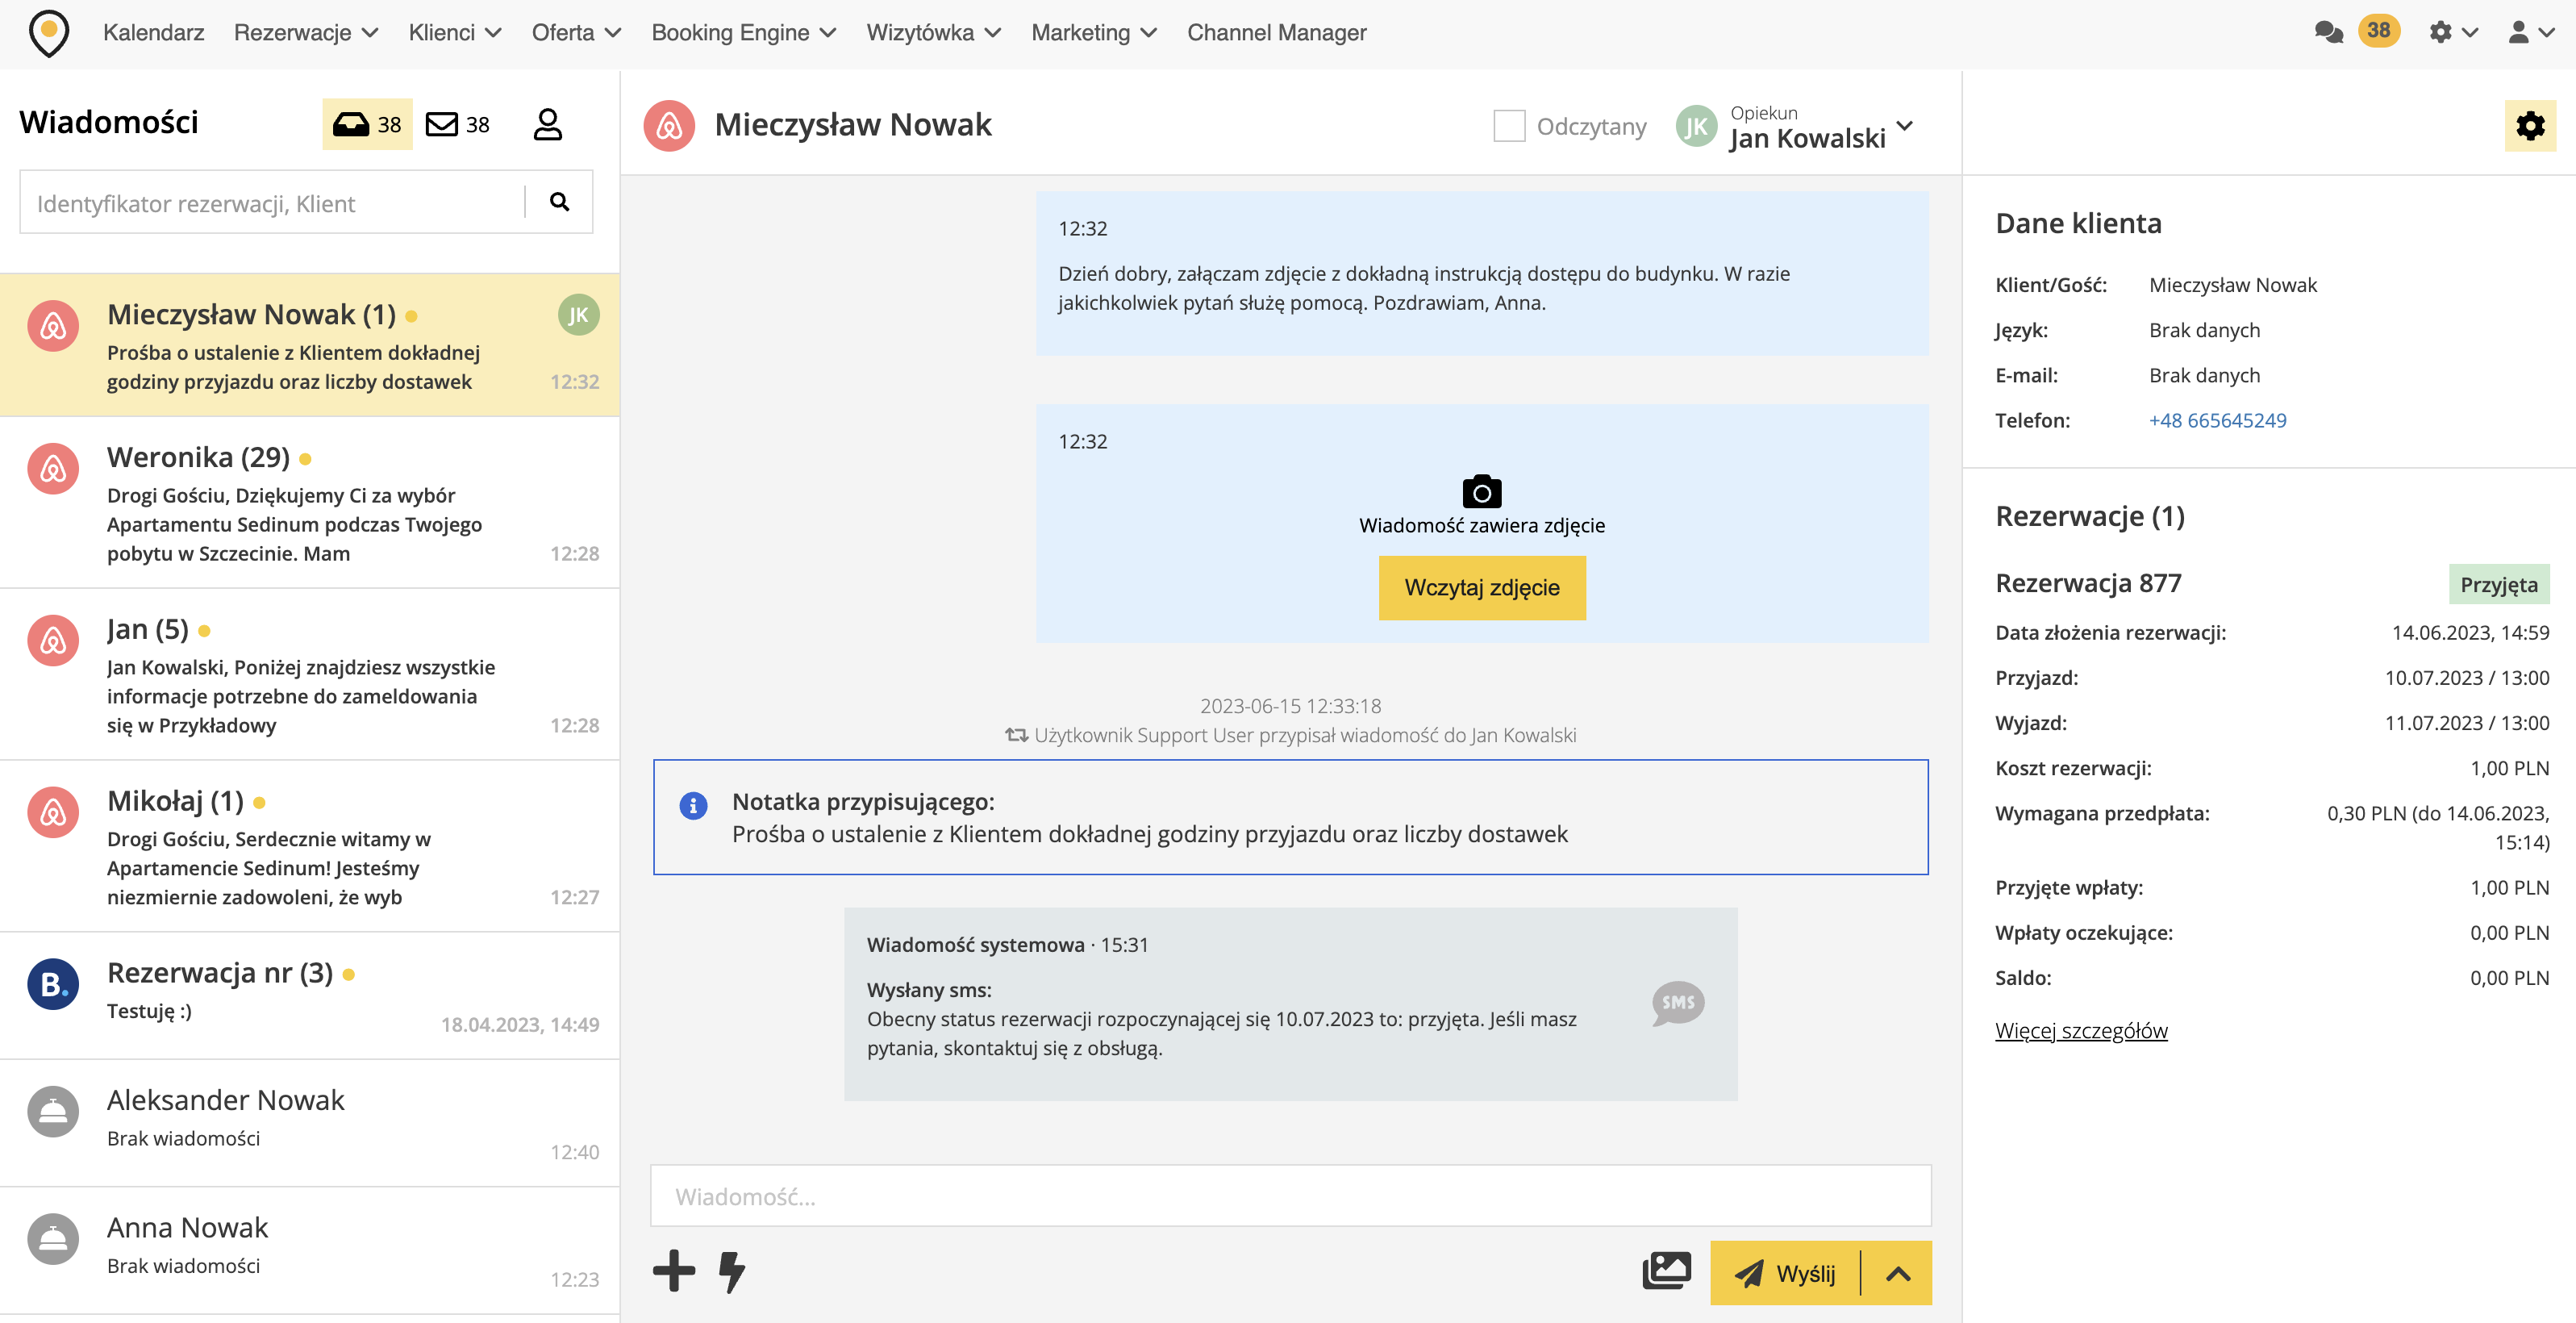The height and width of the screenshot is (1323, 2576).
Task: Click the image attachment icon
Action: (1666, 1271)
